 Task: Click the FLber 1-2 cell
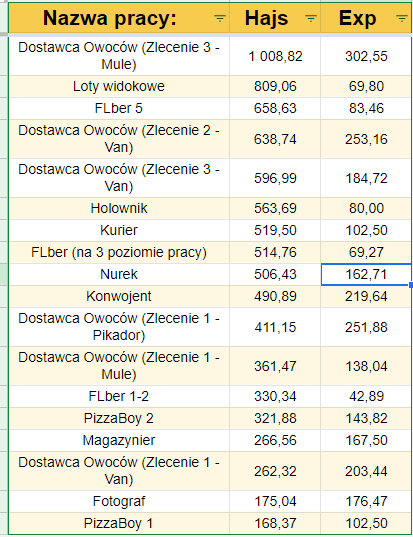click(x=119, y=397)
